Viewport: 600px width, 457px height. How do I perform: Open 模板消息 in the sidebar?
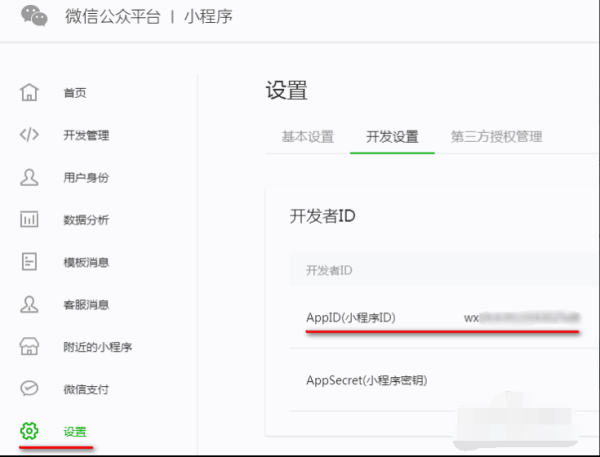pyautogui.click(x=86, y=263)
